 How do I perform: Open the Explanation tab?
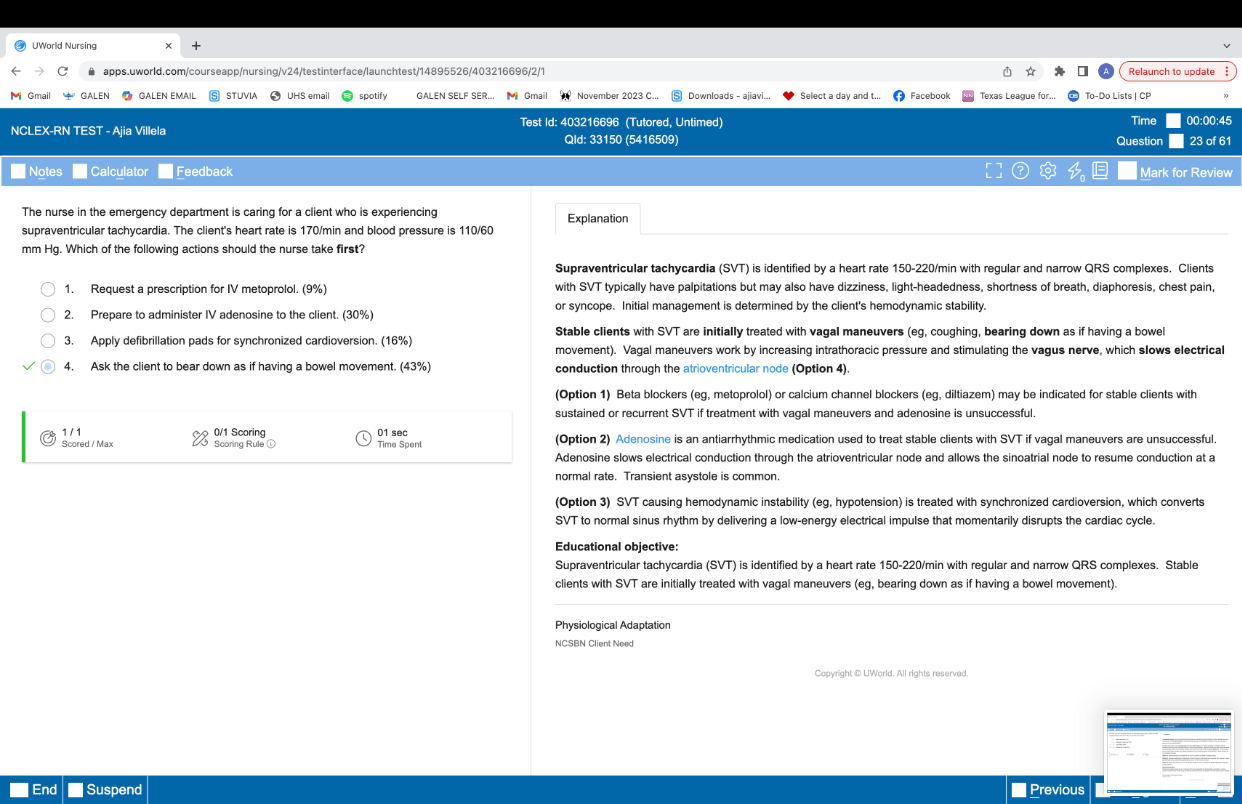[598, 219]
